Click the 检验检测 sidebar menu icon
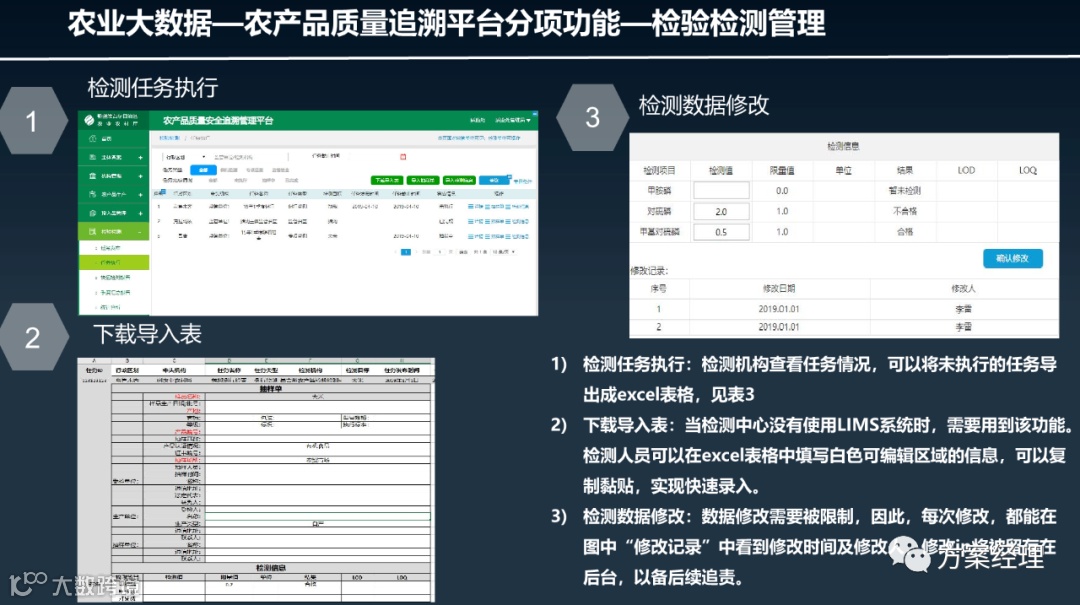 (92, 232)
